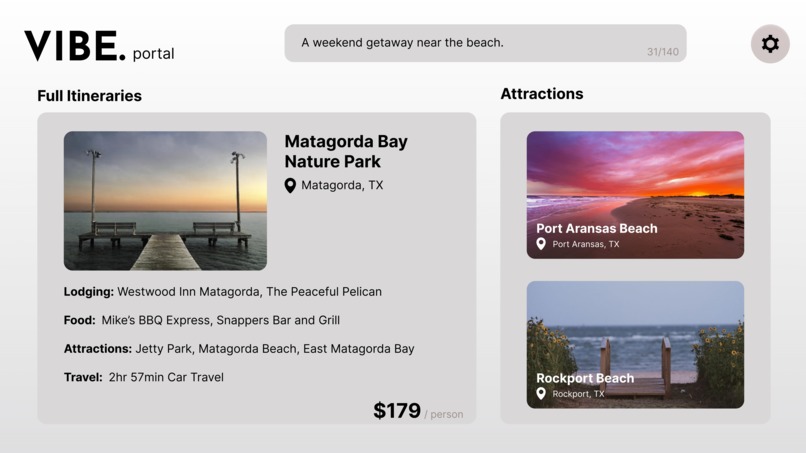Select the Matagorda Bay Nature Park title

(x=346, y=151)
